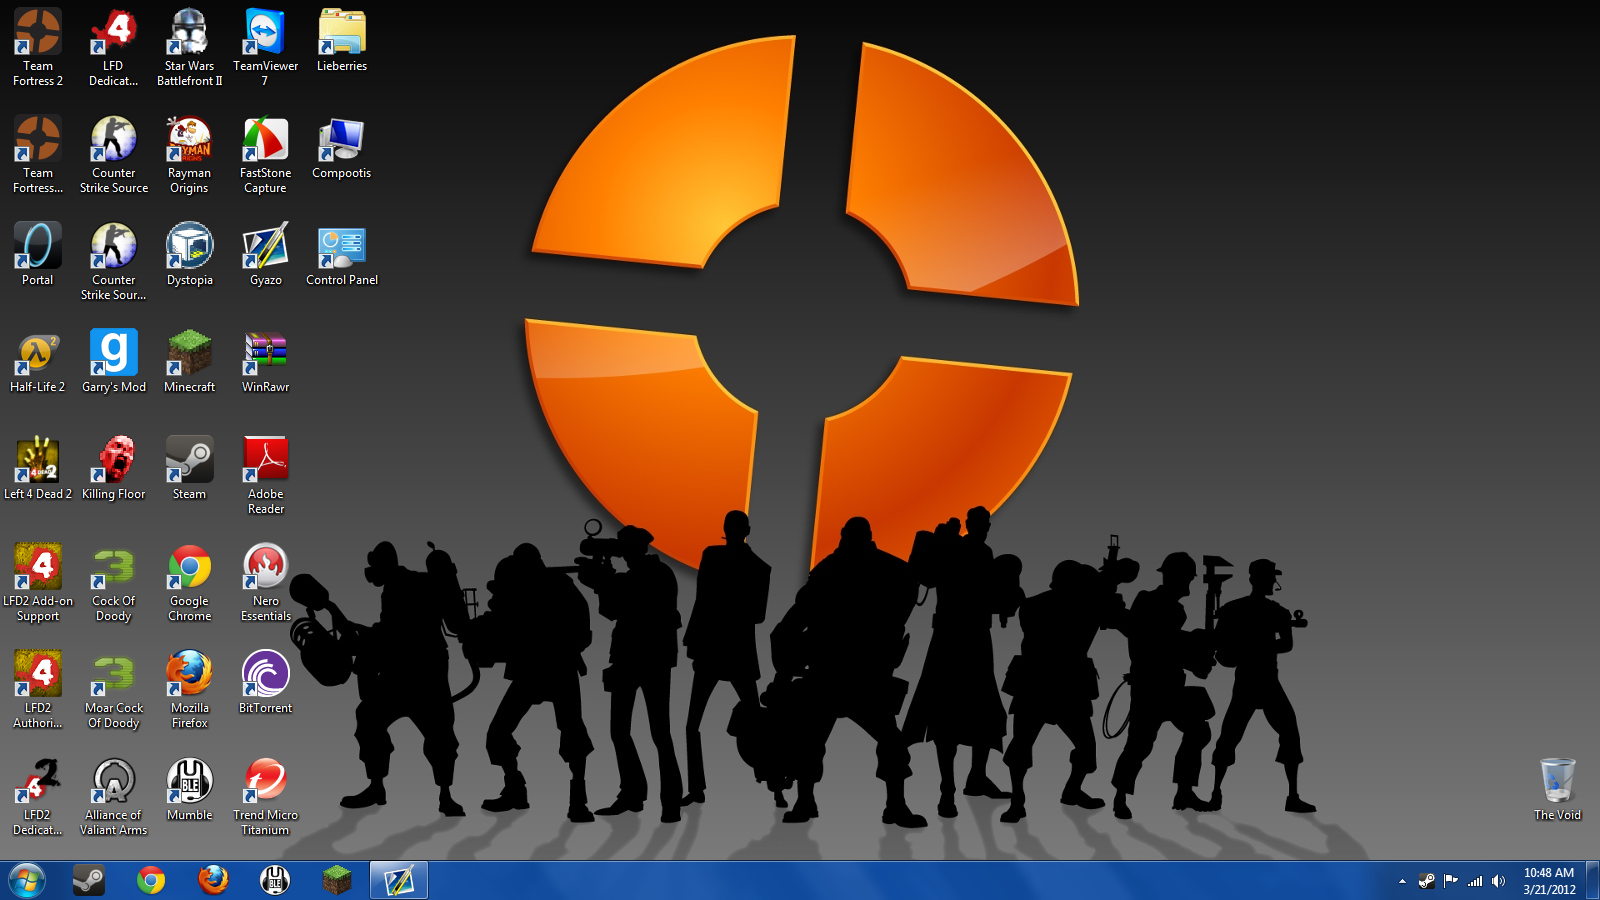This screenshot has height=900, width=1600.
Task: Select the LFD Dedicat... shortcut with red 4
Action: click(114, 47)
